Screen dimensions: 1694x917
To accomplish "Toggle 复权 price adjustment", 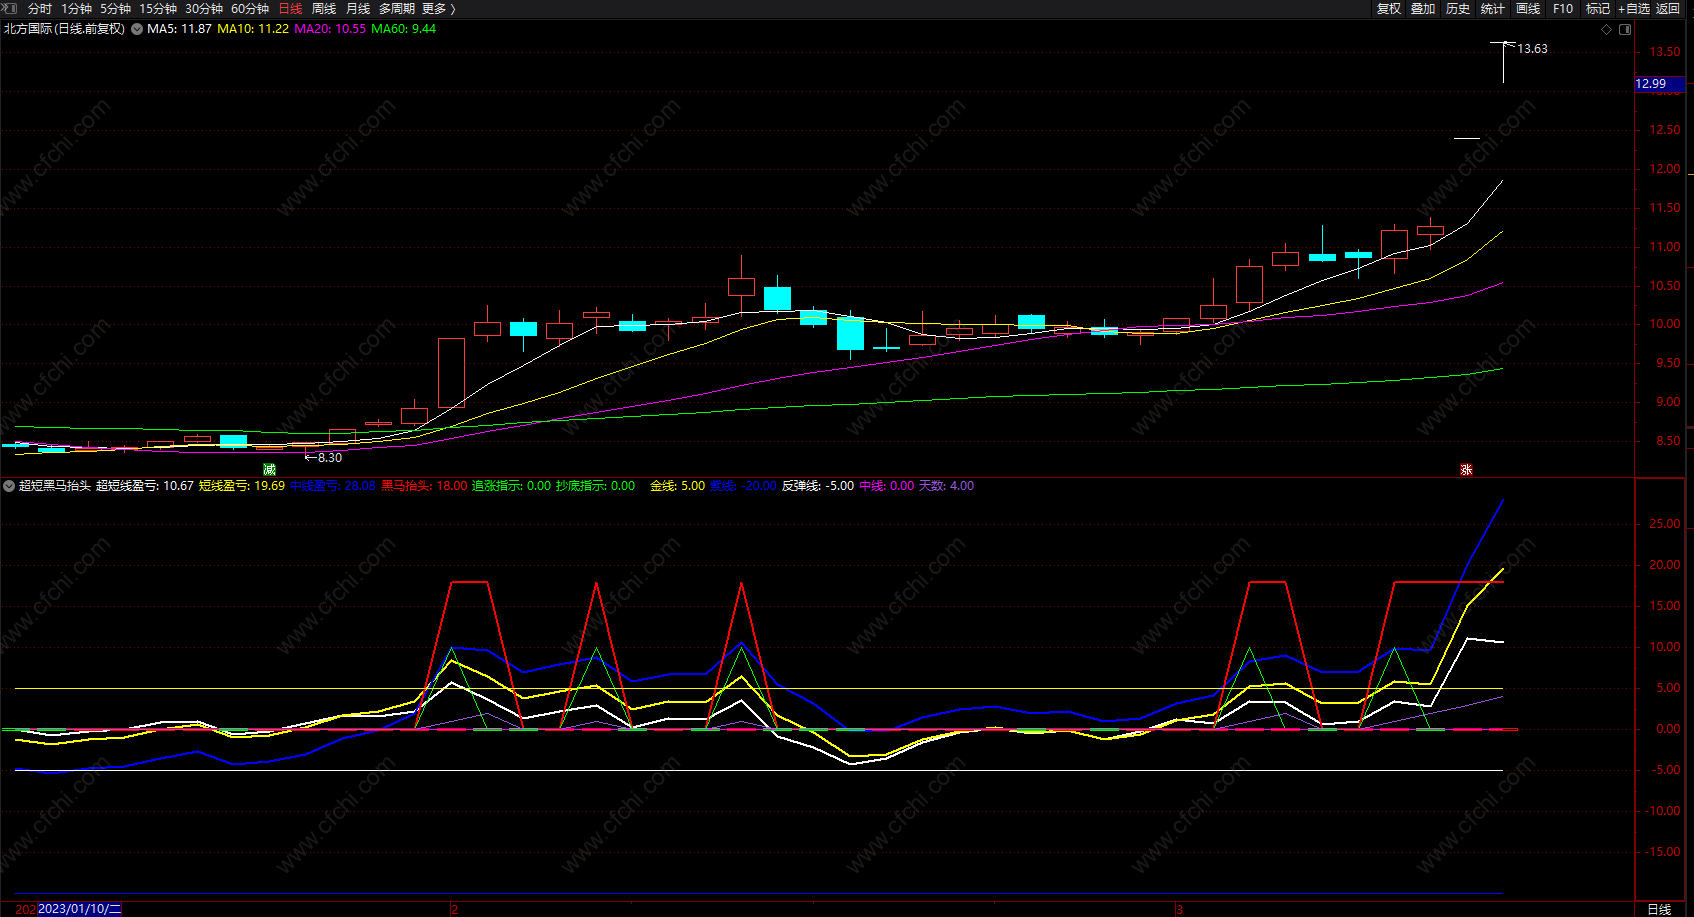I will pos(1389,8).
